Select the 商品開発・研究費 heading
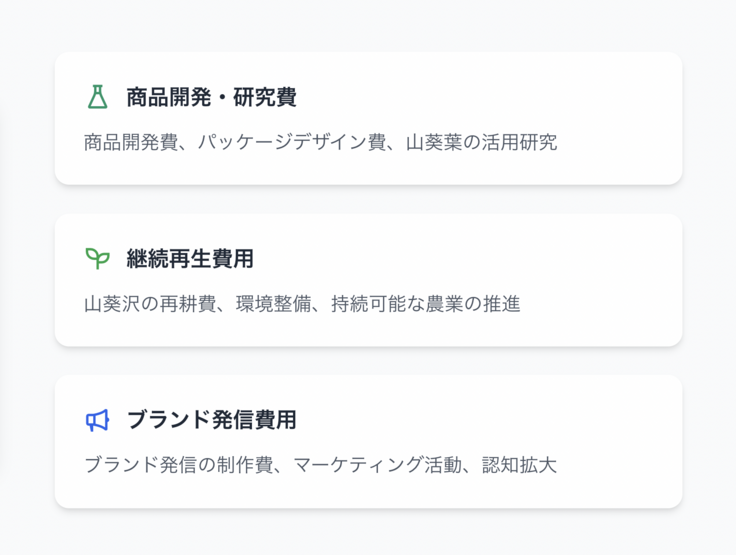 click(211, 97)
